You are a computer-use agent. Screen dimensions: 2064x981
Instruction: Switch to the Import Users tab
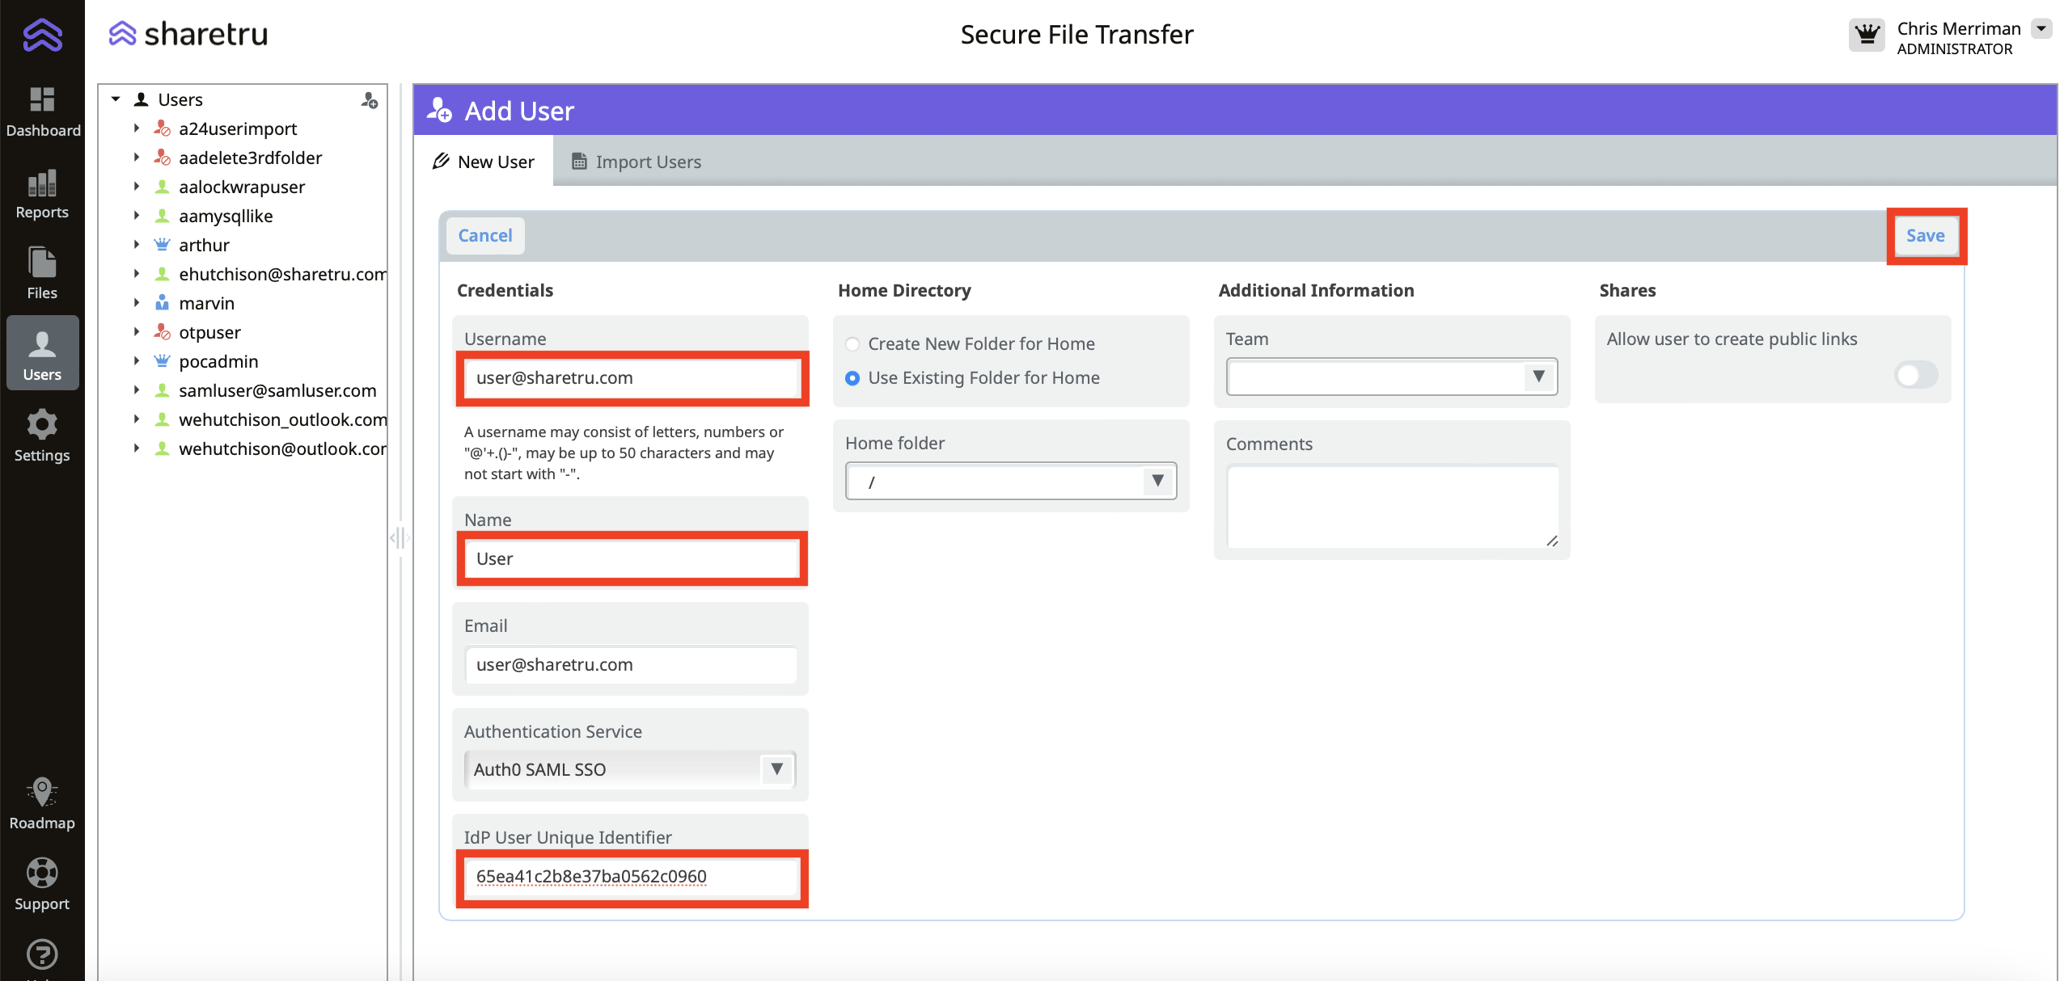click(636, 162)
